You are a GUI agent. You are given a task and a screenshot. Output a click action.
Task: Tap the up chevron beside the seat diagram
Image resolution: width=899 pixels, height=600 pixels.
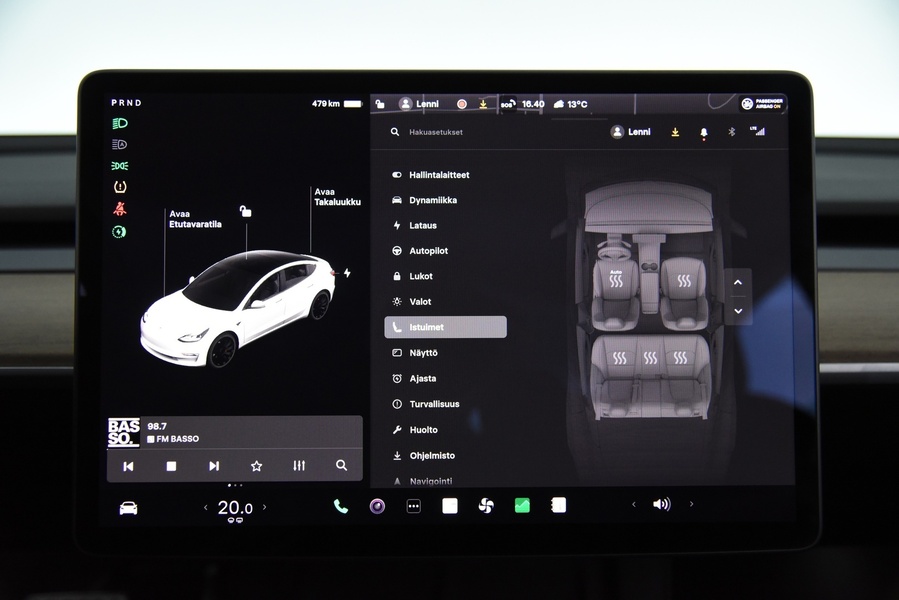point(738,282)
